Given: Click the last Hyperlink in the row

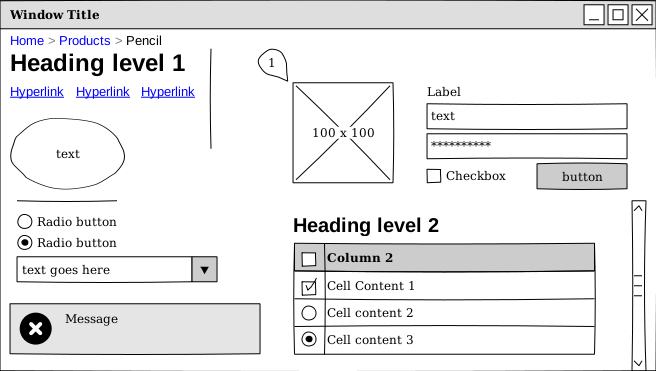Looking at the screenshot, I should (168, 92).
